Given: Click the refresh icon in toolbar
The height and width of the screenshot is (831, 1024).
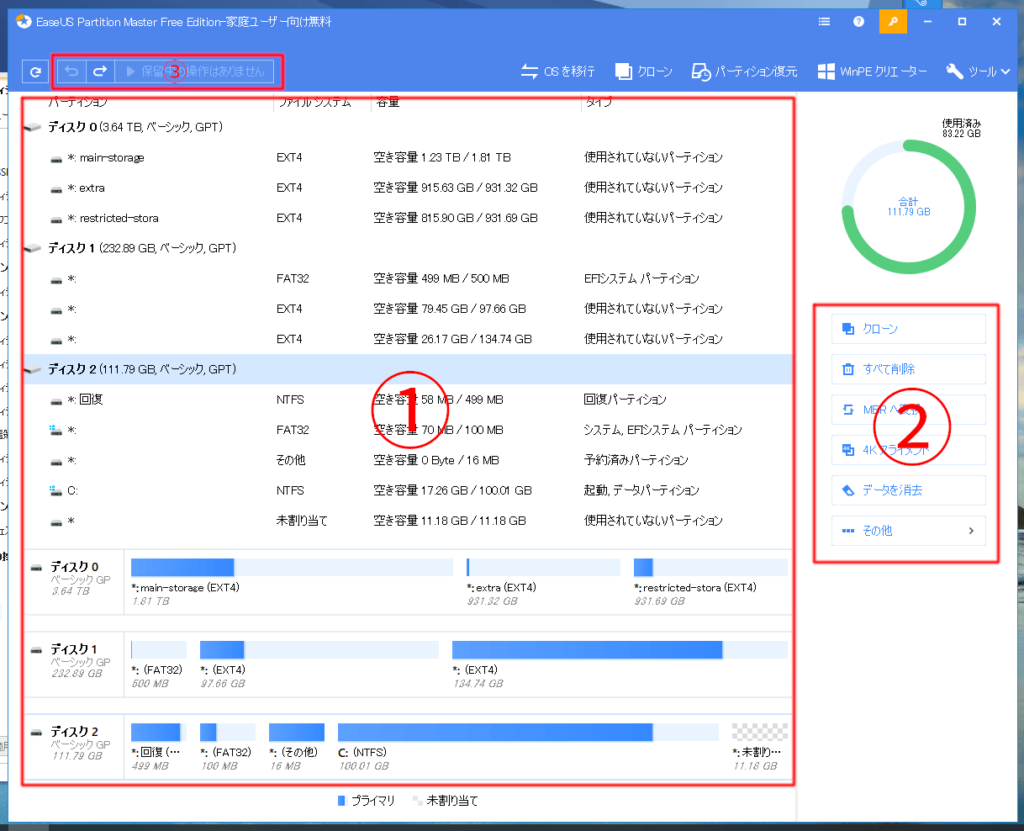Looking at the screenshot, I should [35, 71].
